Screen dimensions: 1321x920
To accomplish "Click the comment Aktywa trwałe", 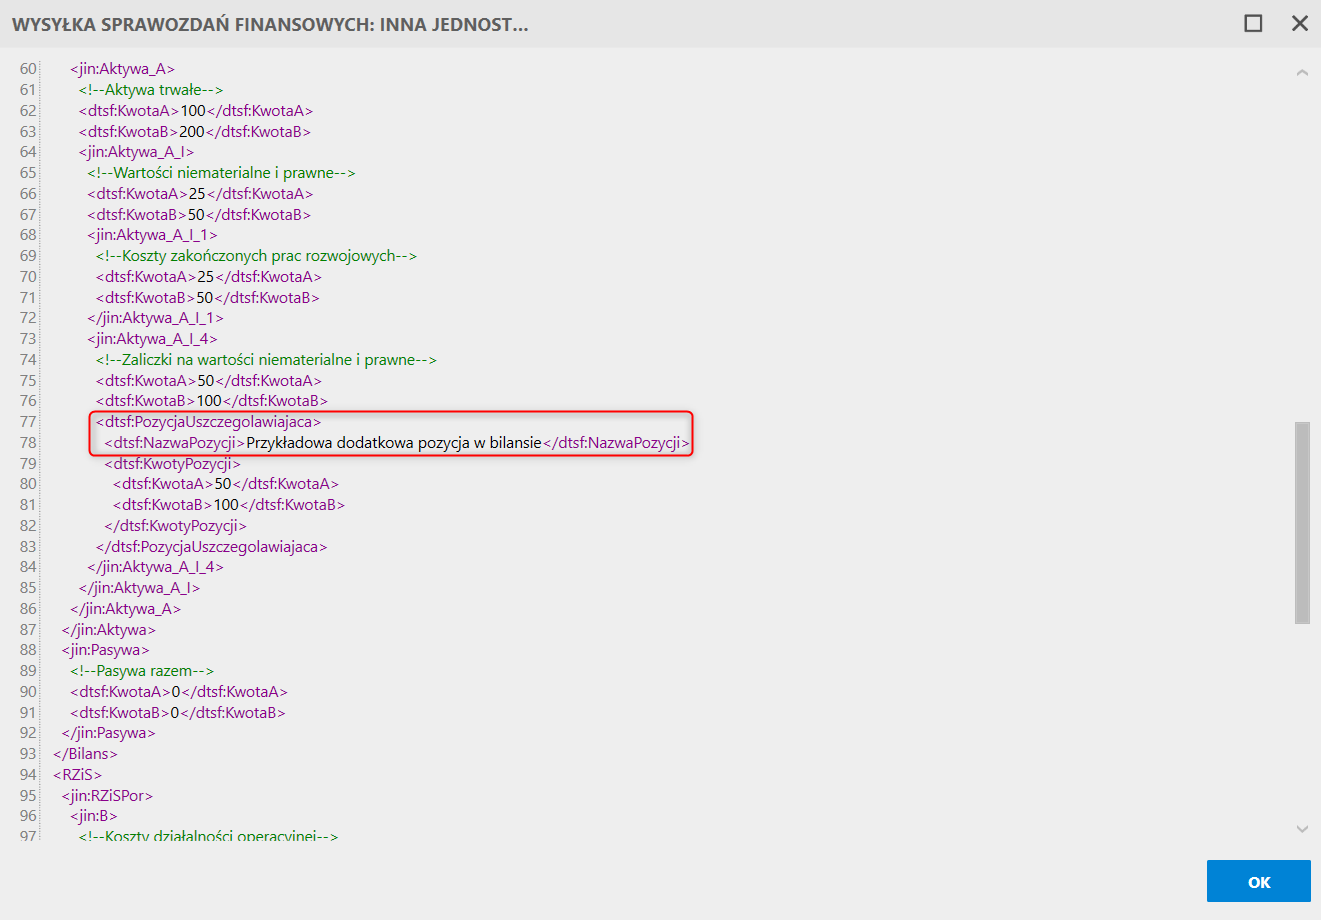I will pos(151,90).
